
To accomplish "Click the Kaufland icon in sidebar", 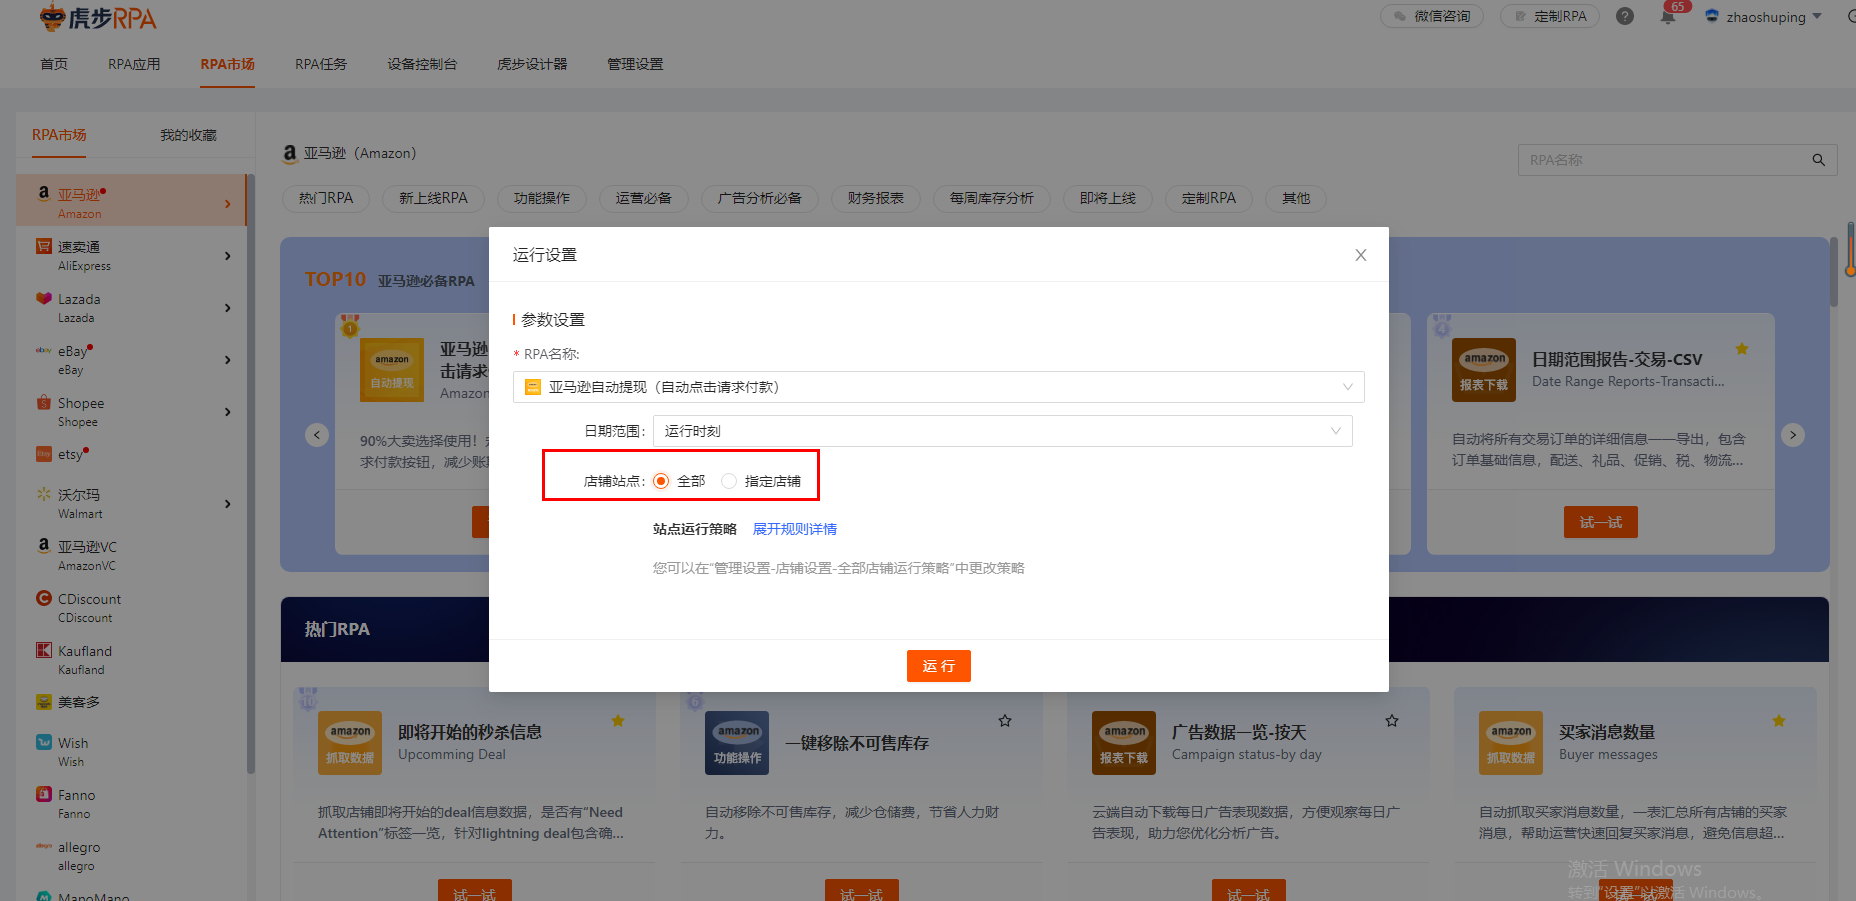I will point(44,650).
